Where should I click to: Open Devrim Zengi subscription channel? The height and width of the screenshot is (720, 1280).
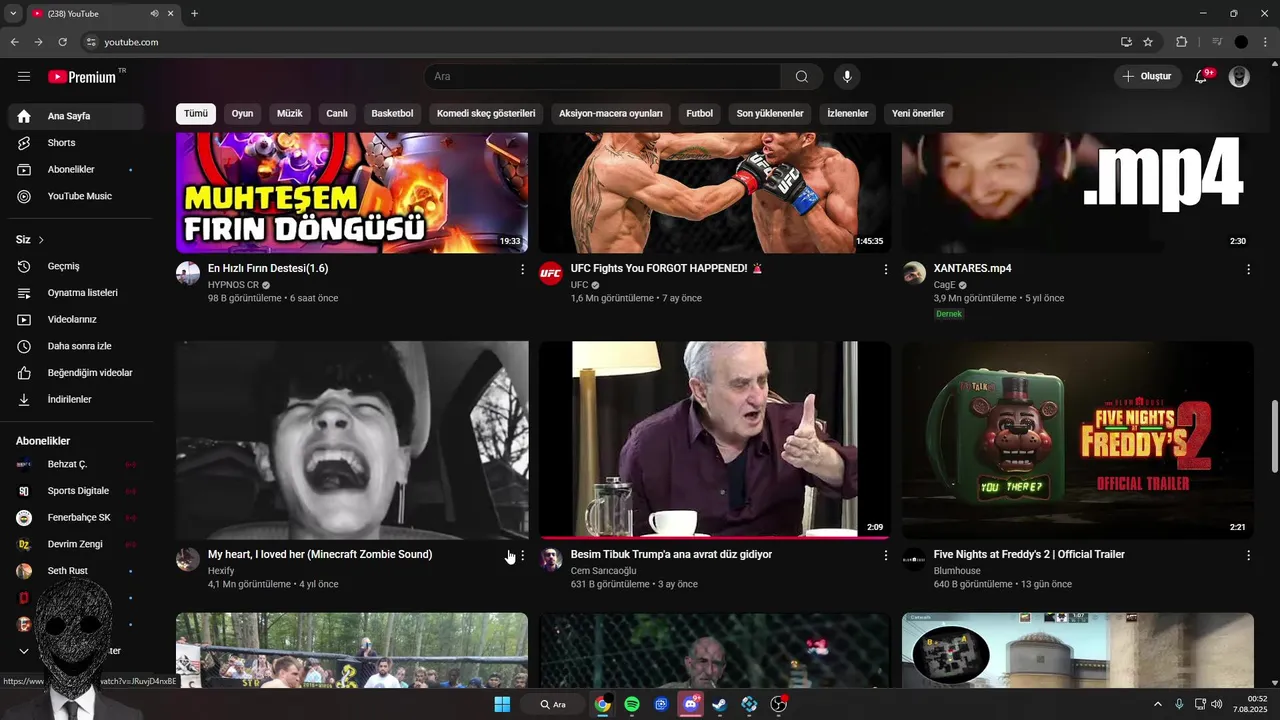click(x=76, y=544)
